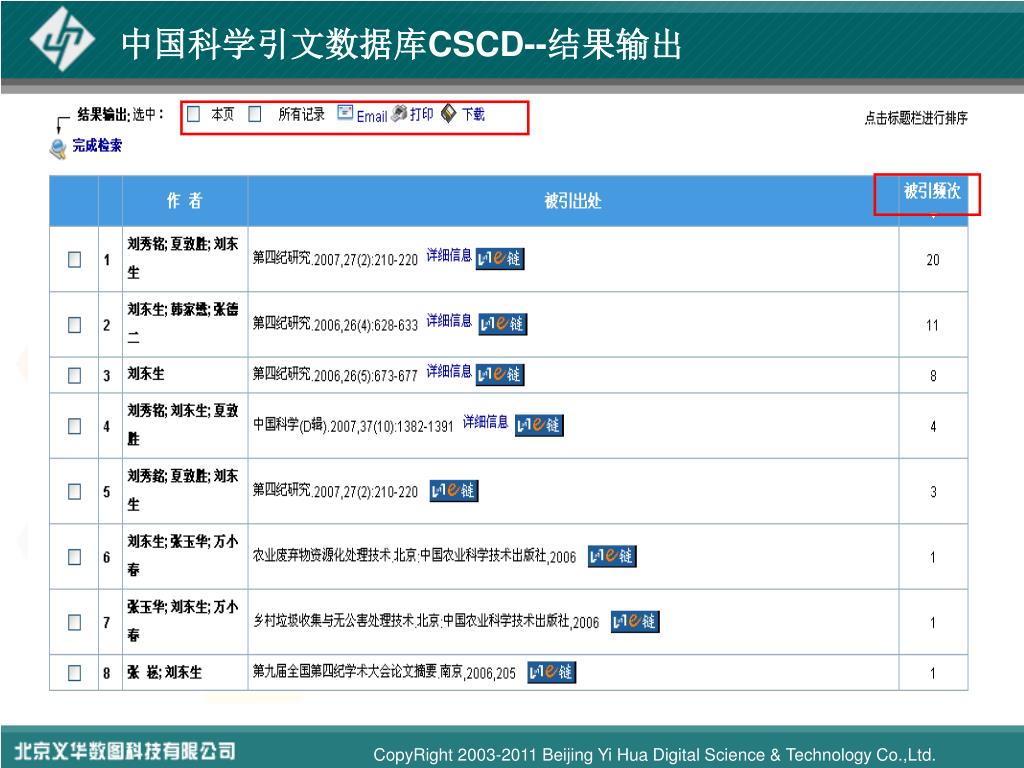The width and height of the screenshot is (1024, 768).
Task: Click the 完成检索 magnifier icon
Action: pos(58,148)
